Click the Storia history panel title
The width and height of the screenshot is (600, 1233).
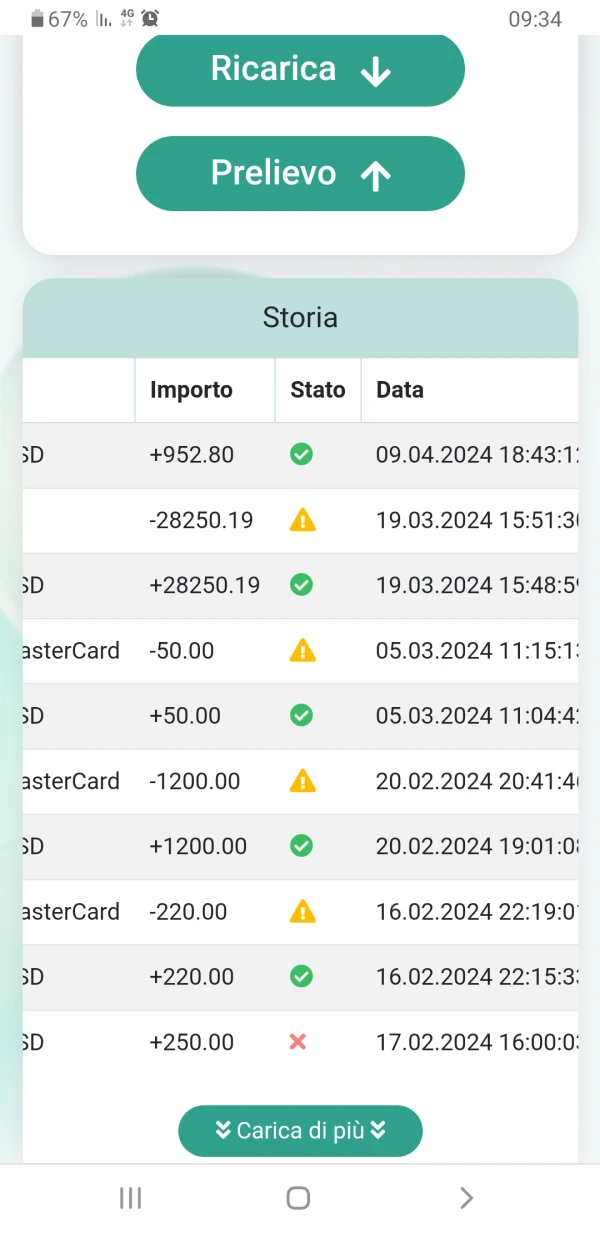click(x=300, y=318)
